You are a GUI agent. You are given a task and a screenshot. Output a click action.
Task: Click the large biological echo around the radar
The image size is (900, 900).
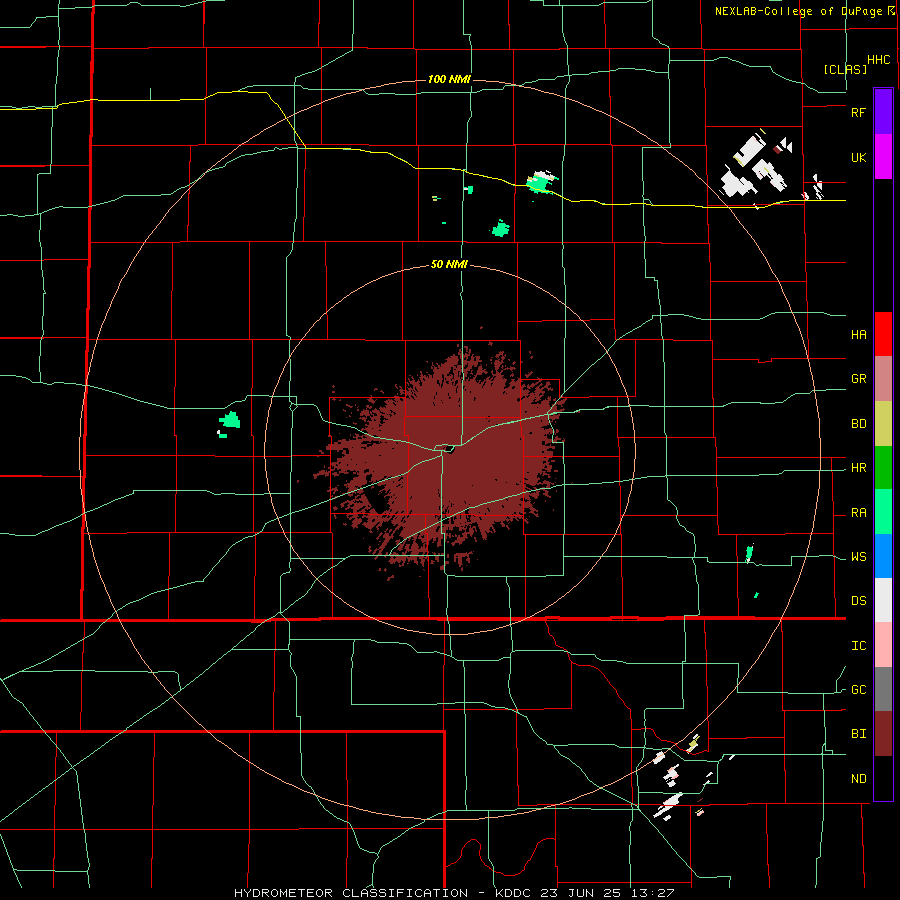coord(442,459)
